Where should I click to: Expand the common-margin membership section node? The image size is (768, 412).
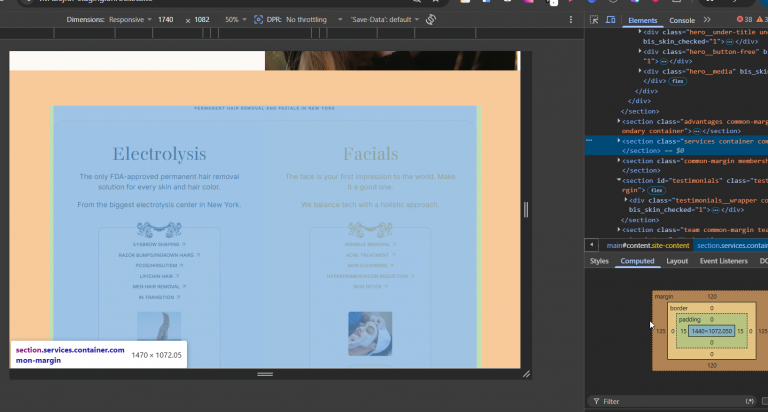tap(619, 161)
